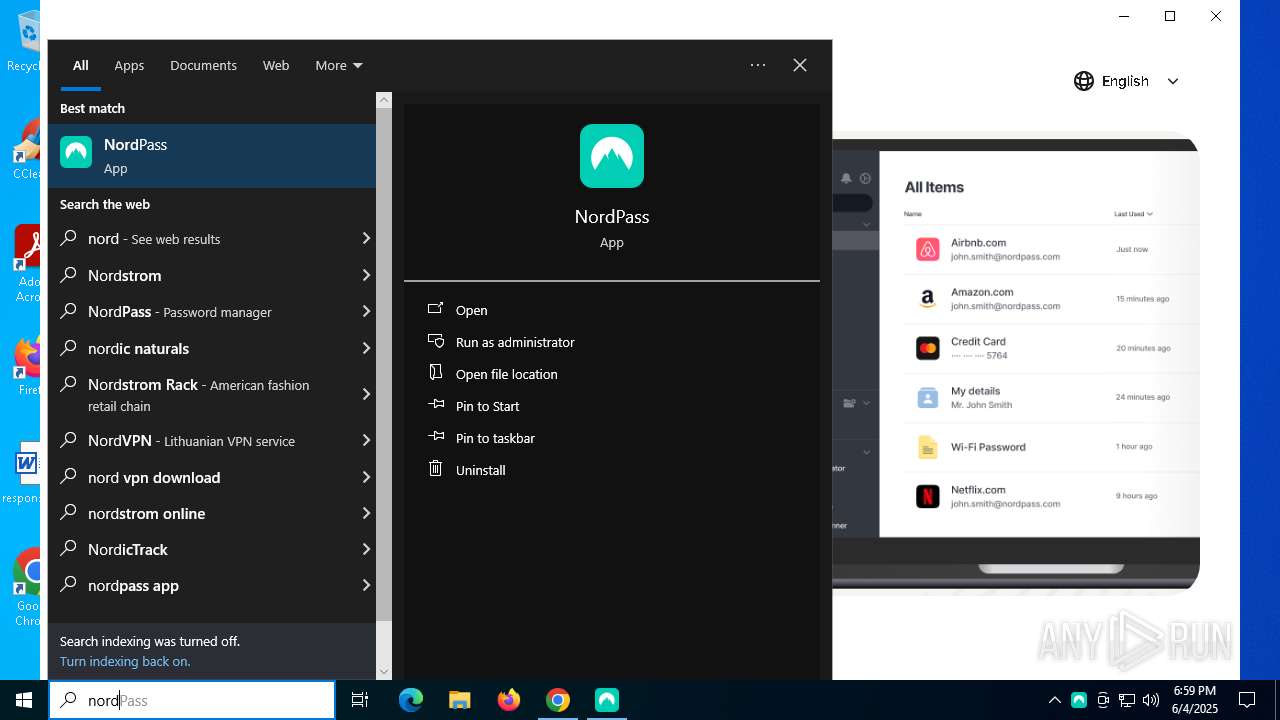Show hidden system tray icons
This screenshot has width=1280, height=720.
(1054, 700)
